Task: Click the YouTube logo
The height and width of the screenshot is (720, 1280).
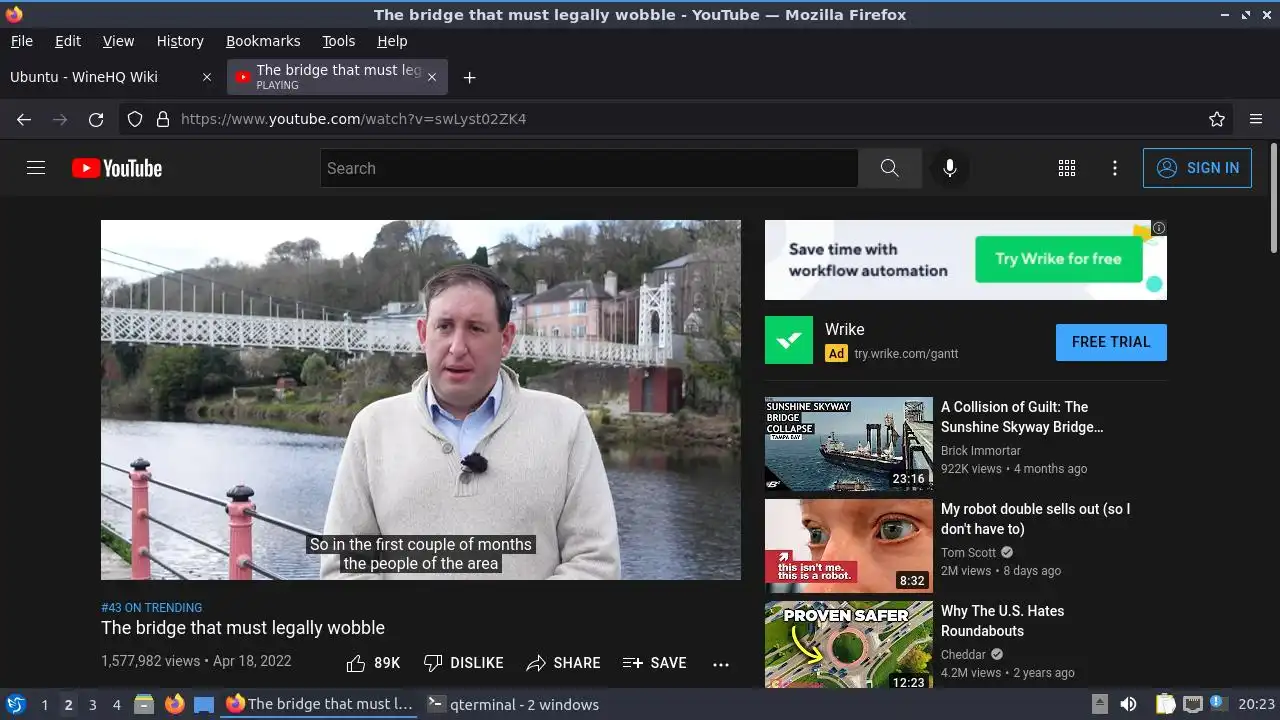Action: pyautogui.click(x=117, y=168)
